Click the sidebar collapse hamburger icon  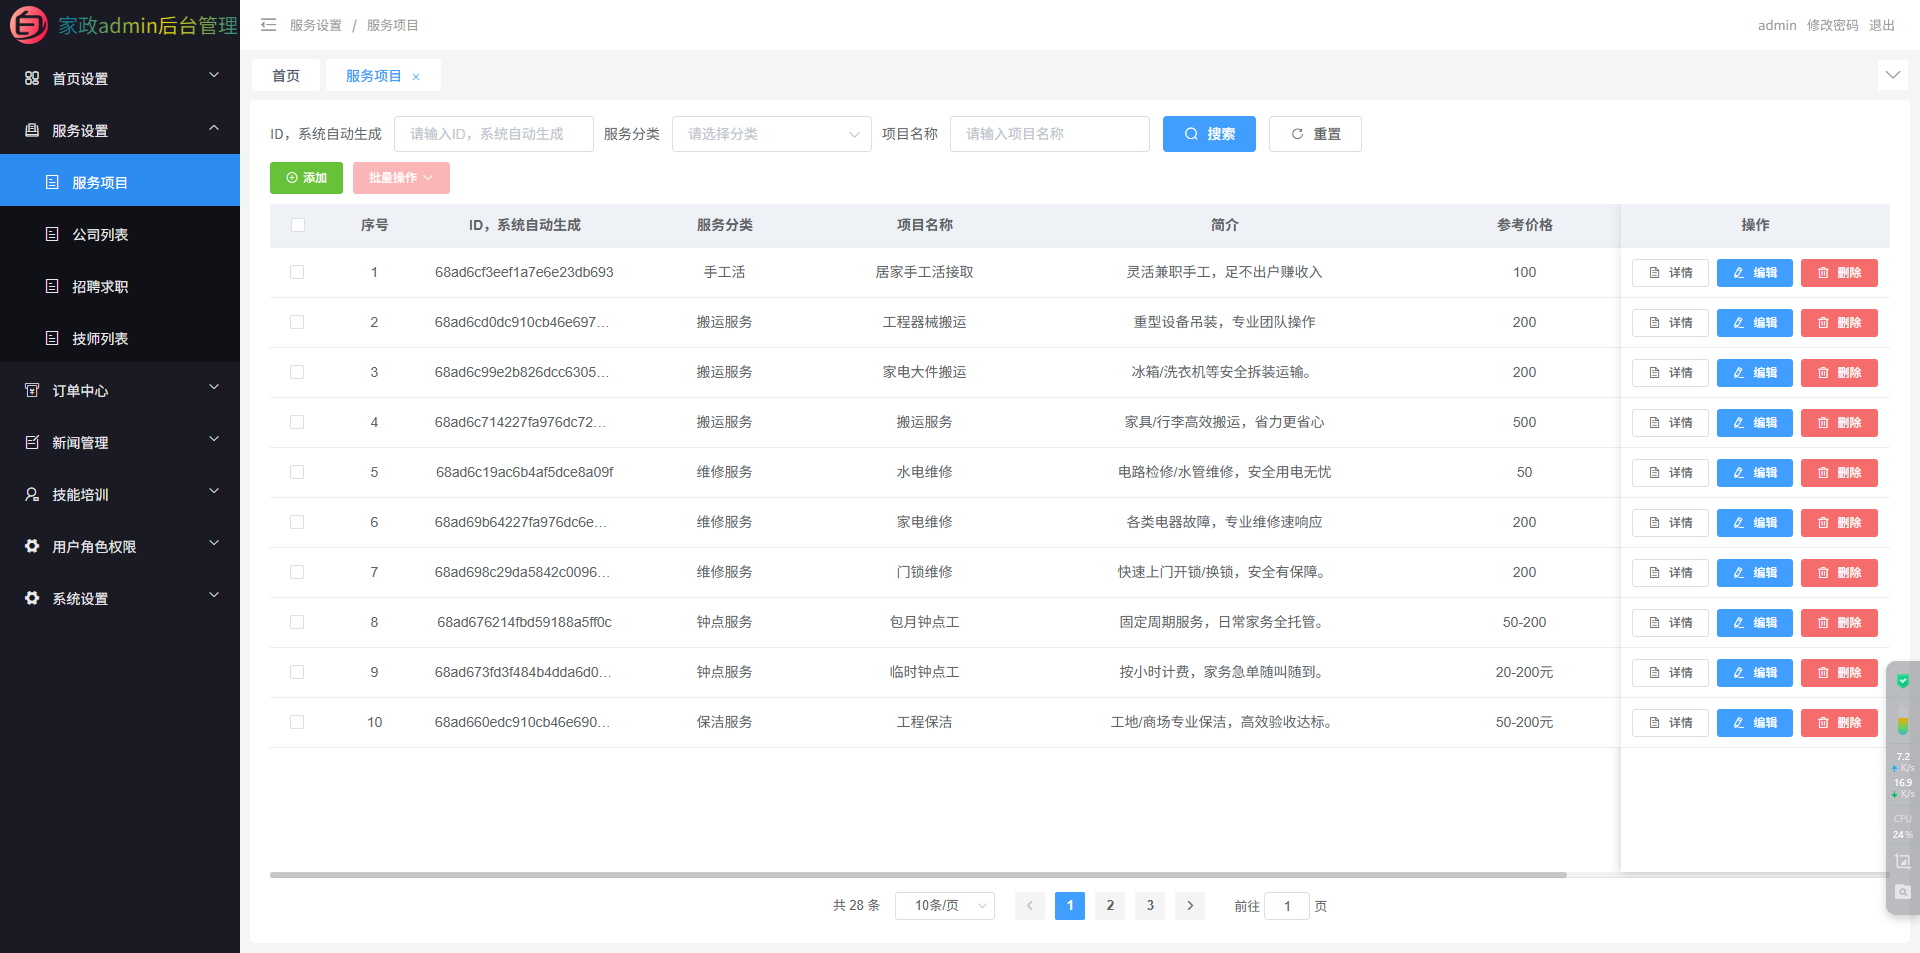(x=268, y=25)
